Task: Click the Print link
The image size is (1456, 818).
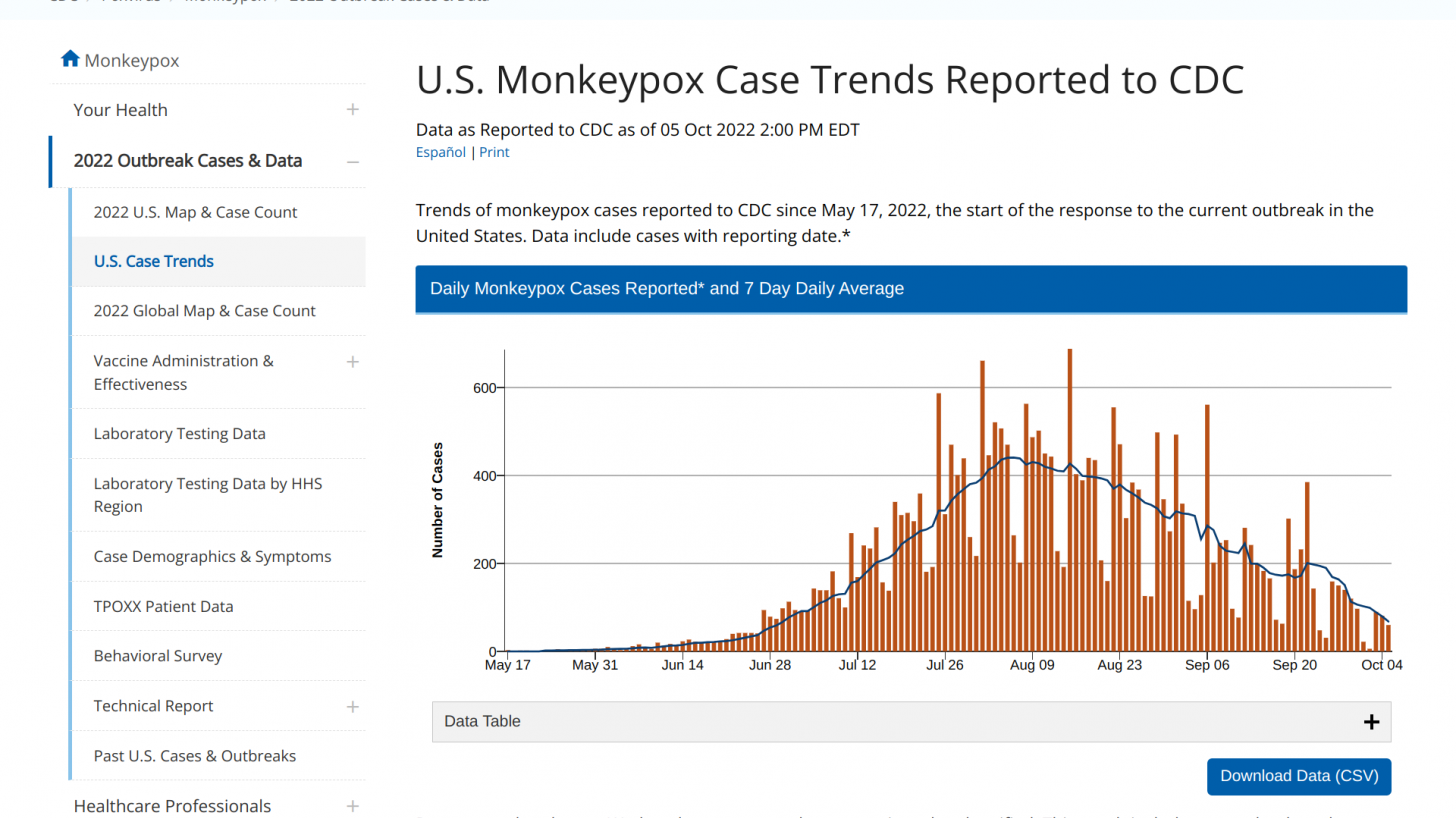Action: click(494, 153)
